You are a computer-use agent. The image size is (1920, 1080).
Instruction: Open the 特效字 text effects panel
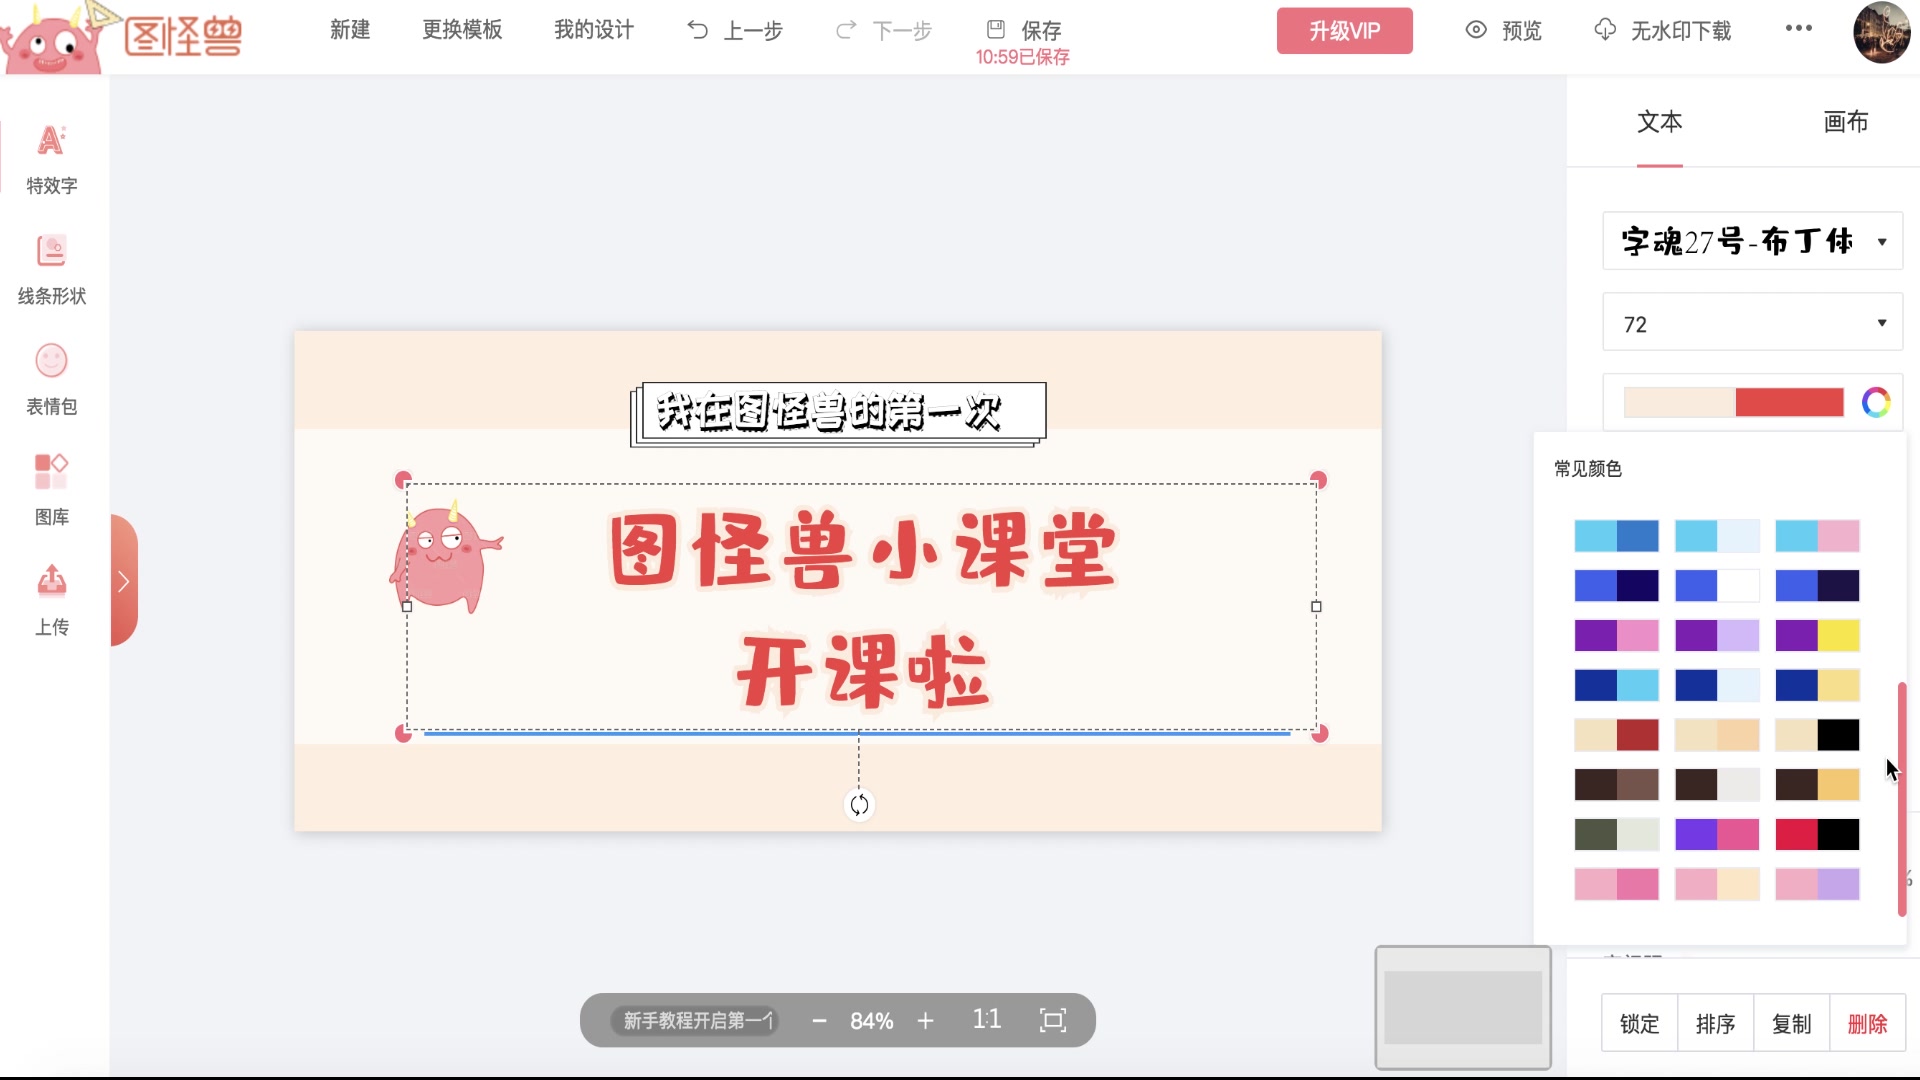[x=51, y=160]
